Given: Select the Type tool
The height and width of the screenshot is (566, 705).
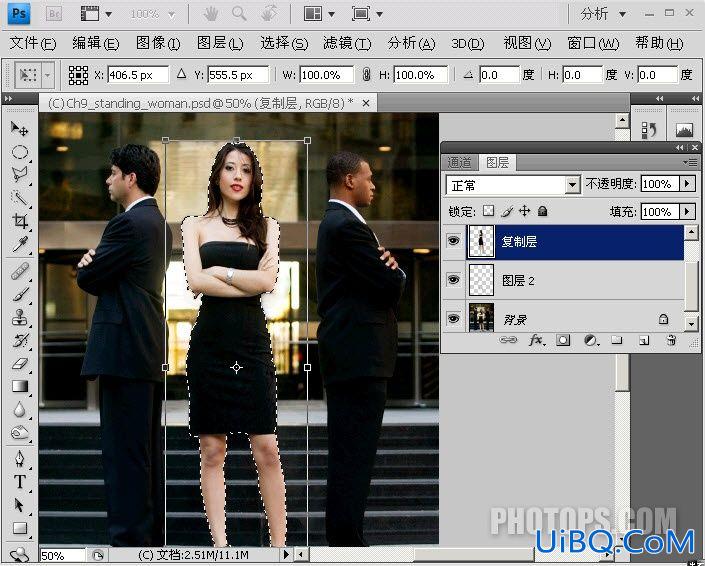Looking at the screenshot, I should pyautogui.click(x=19, y=481).
